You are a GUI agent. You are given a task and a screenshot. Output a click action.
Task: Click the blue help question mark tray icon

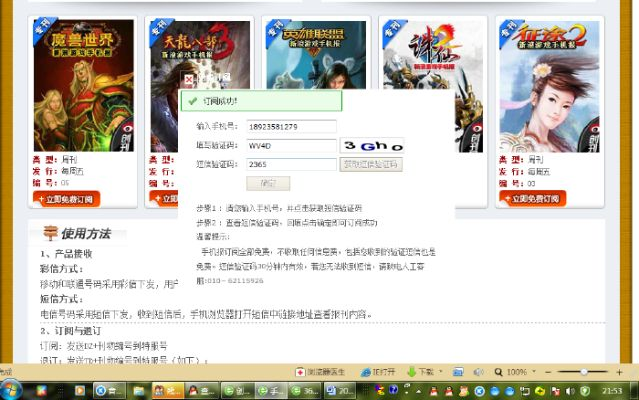tap(393, 390)
